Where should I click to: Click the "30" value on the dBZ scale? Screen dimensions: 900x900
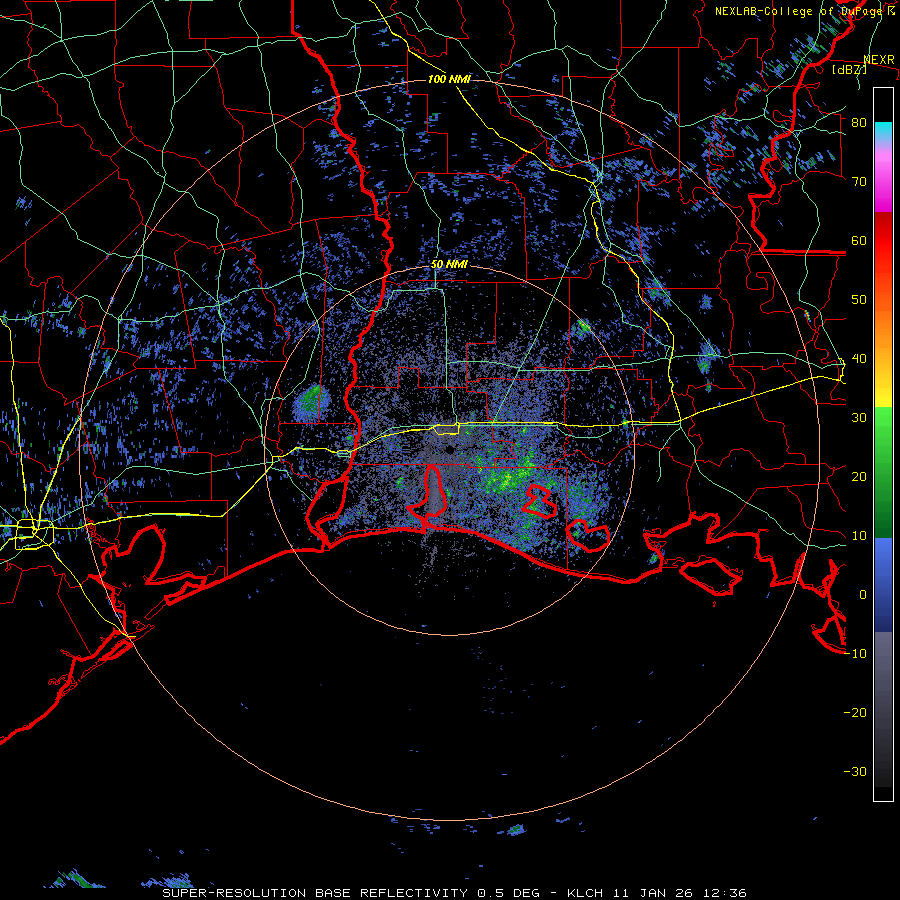tap(859, 417)
